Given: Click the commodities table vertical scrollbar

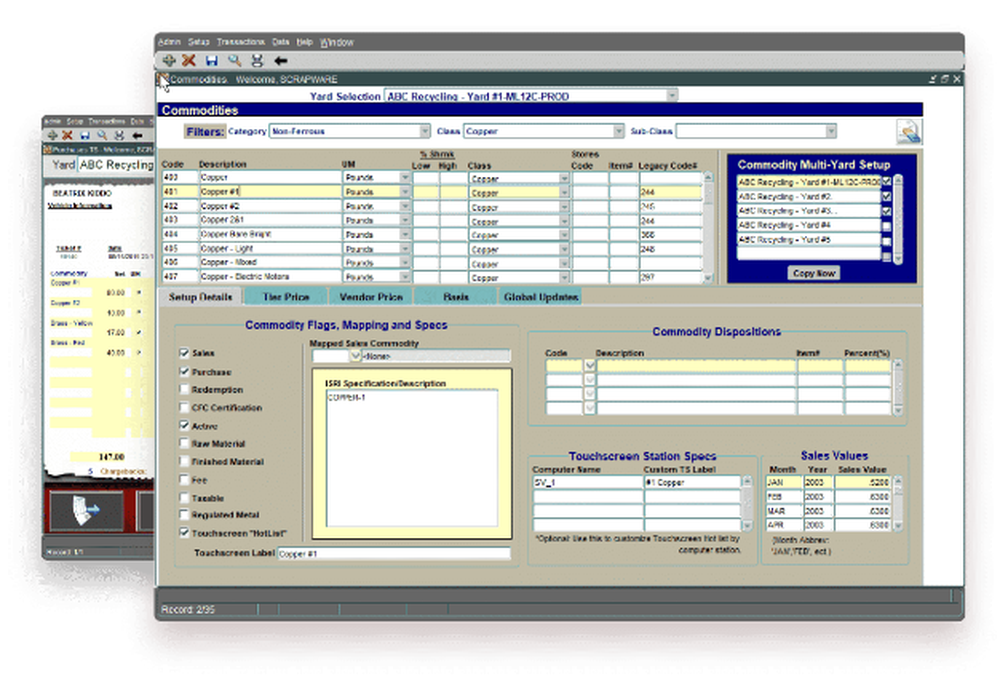Looking at the screenshot, I should point(708,227).
